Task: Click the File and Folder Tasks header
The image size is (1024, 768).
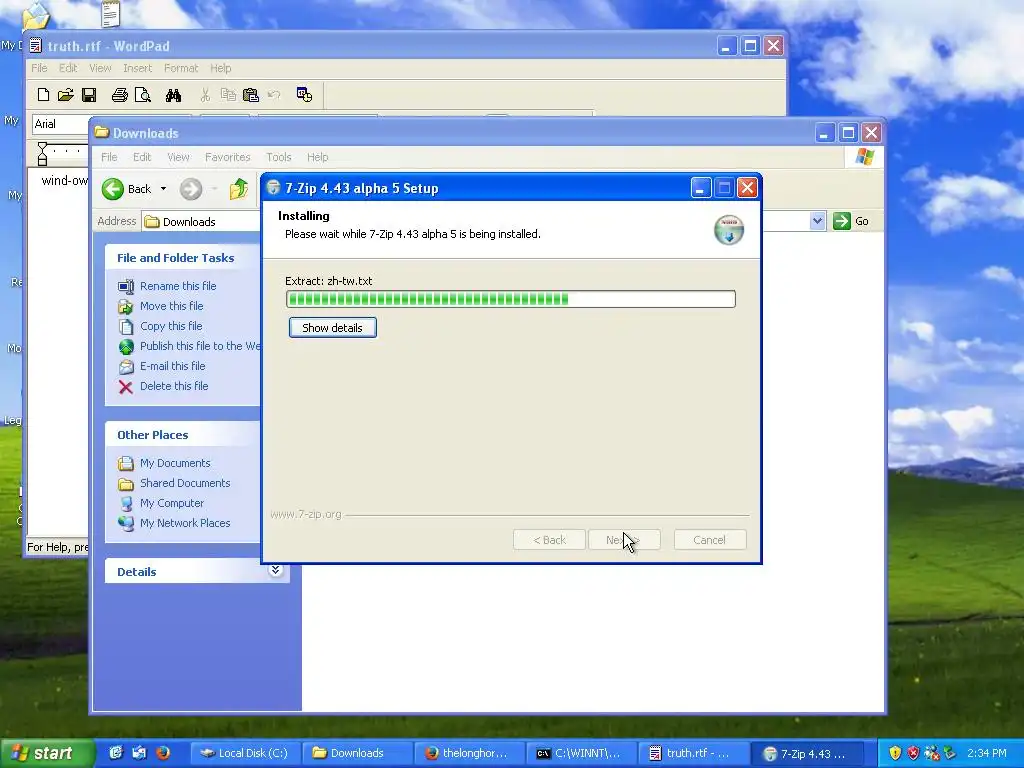Action: coord(183,258)
